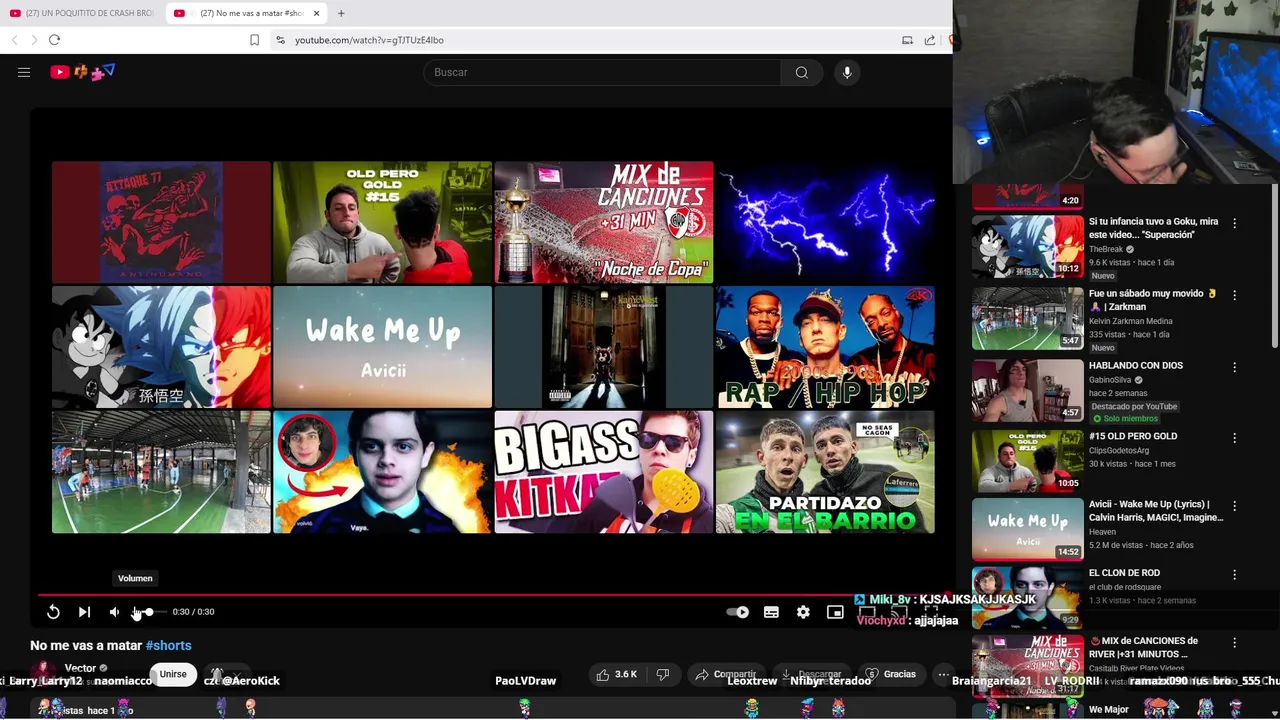Open options for 'HABLANDO CON DIOS' video
Screen dimensions: 1280x720
pyautogui.click(x=1234, y=367)
